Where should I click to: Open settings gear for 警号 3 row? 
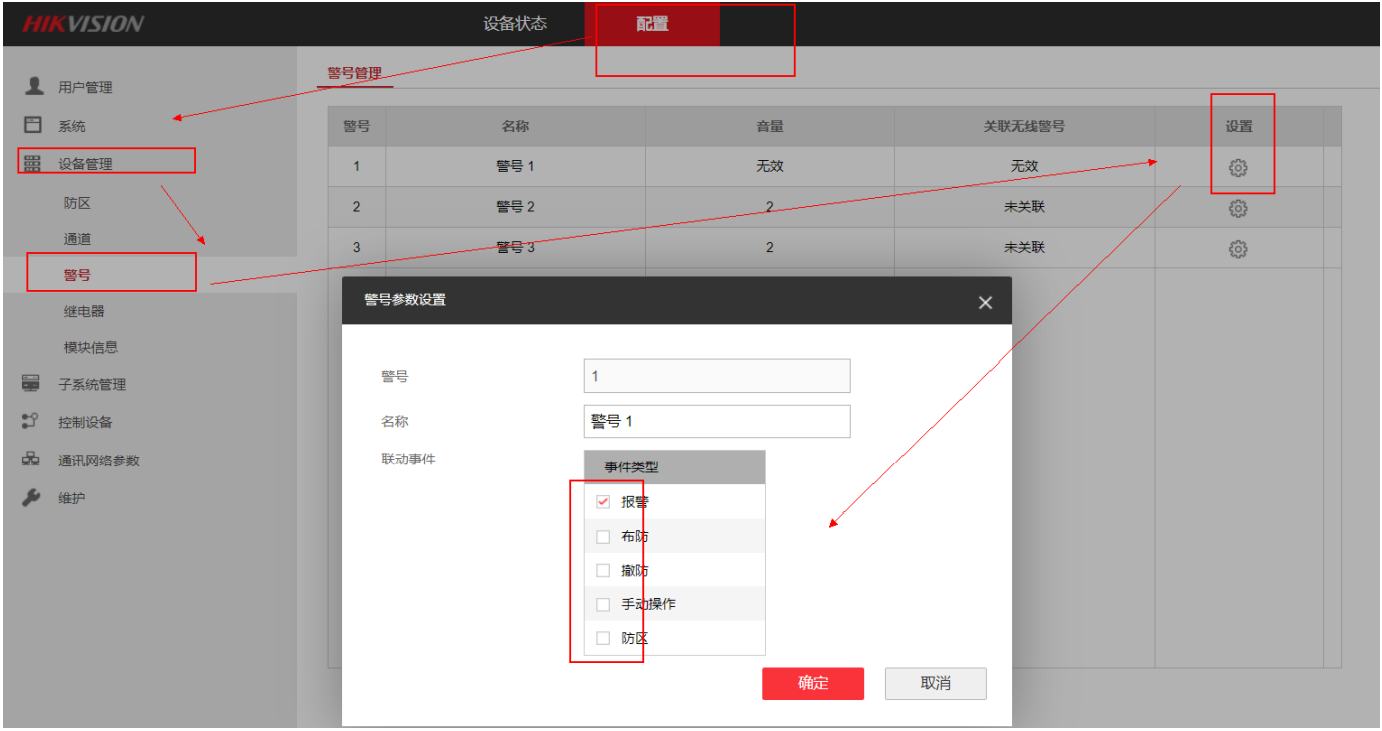coord(1238,248)
